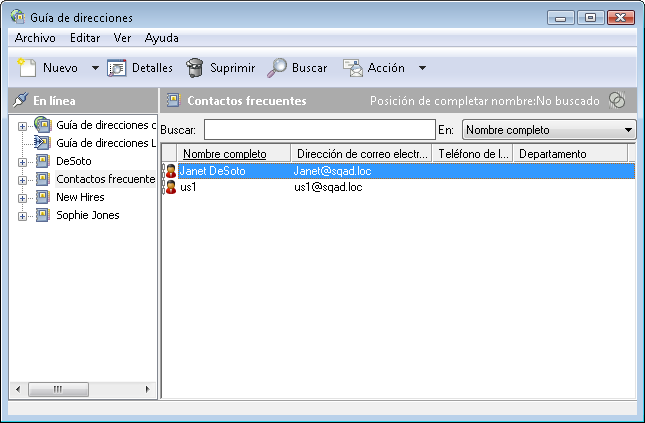Viewport: 645px width, 423px height.
Task: Click the Departamento column header
Action: [x=571, y=153]
